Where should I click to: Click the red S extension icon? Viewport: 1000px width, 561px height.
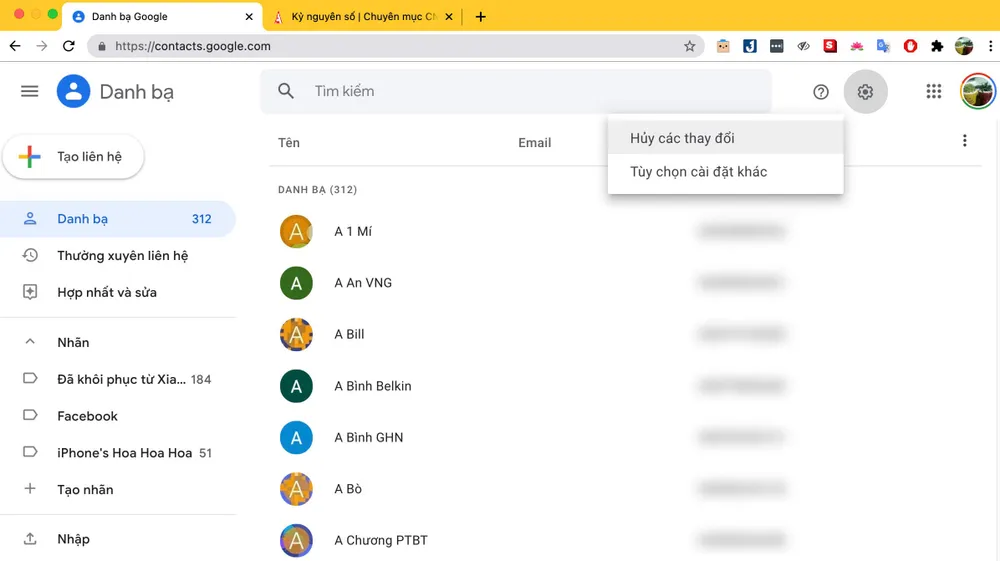(830, 46)
